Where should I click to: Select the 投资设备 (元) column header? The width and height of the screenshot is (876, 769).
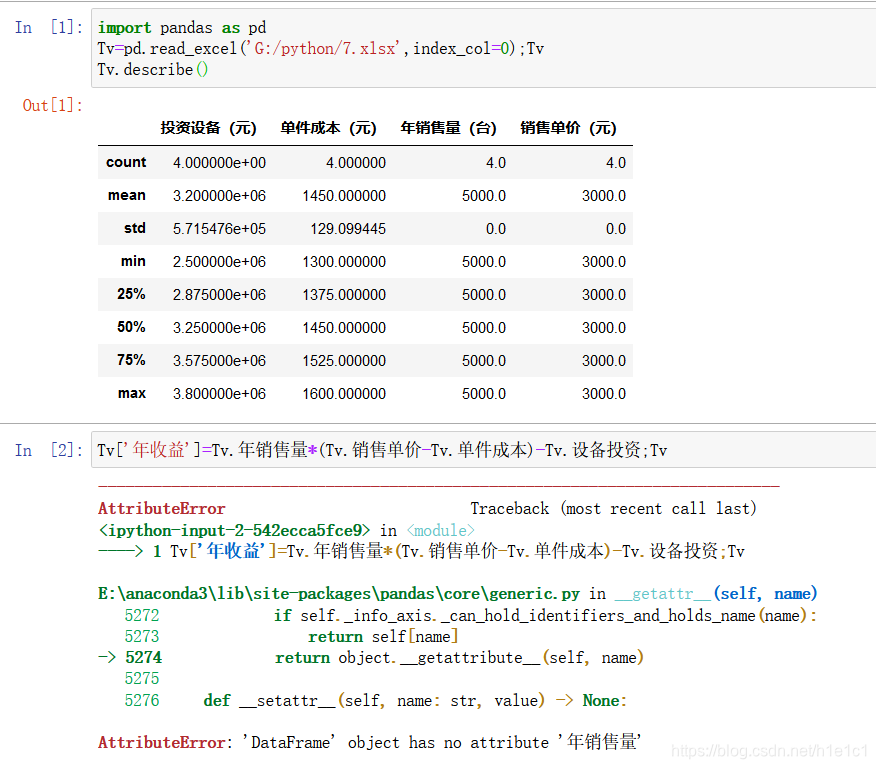tap(210, 128)
